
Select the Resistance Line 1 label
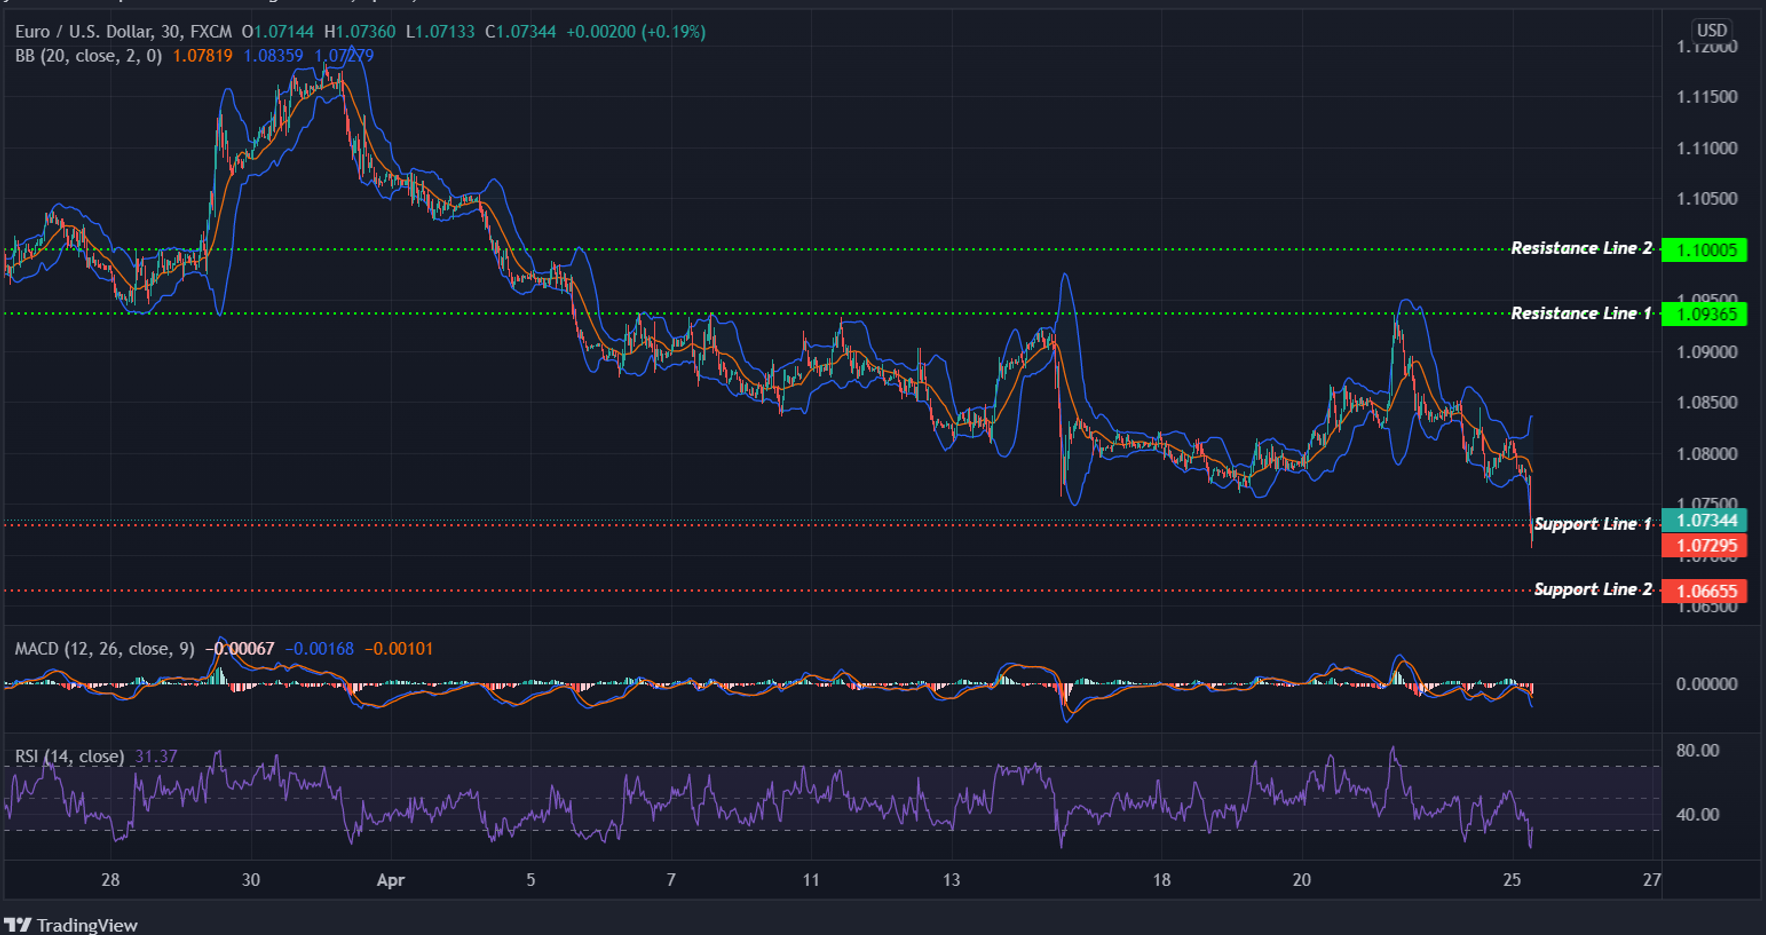coord(1580,313)
